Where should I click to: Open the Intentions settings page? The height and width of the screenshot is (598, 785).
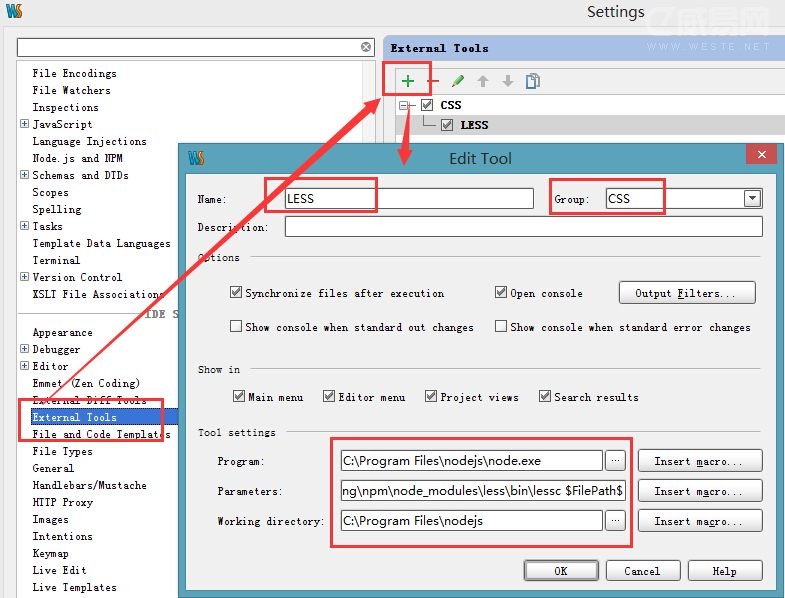[63, 536]
